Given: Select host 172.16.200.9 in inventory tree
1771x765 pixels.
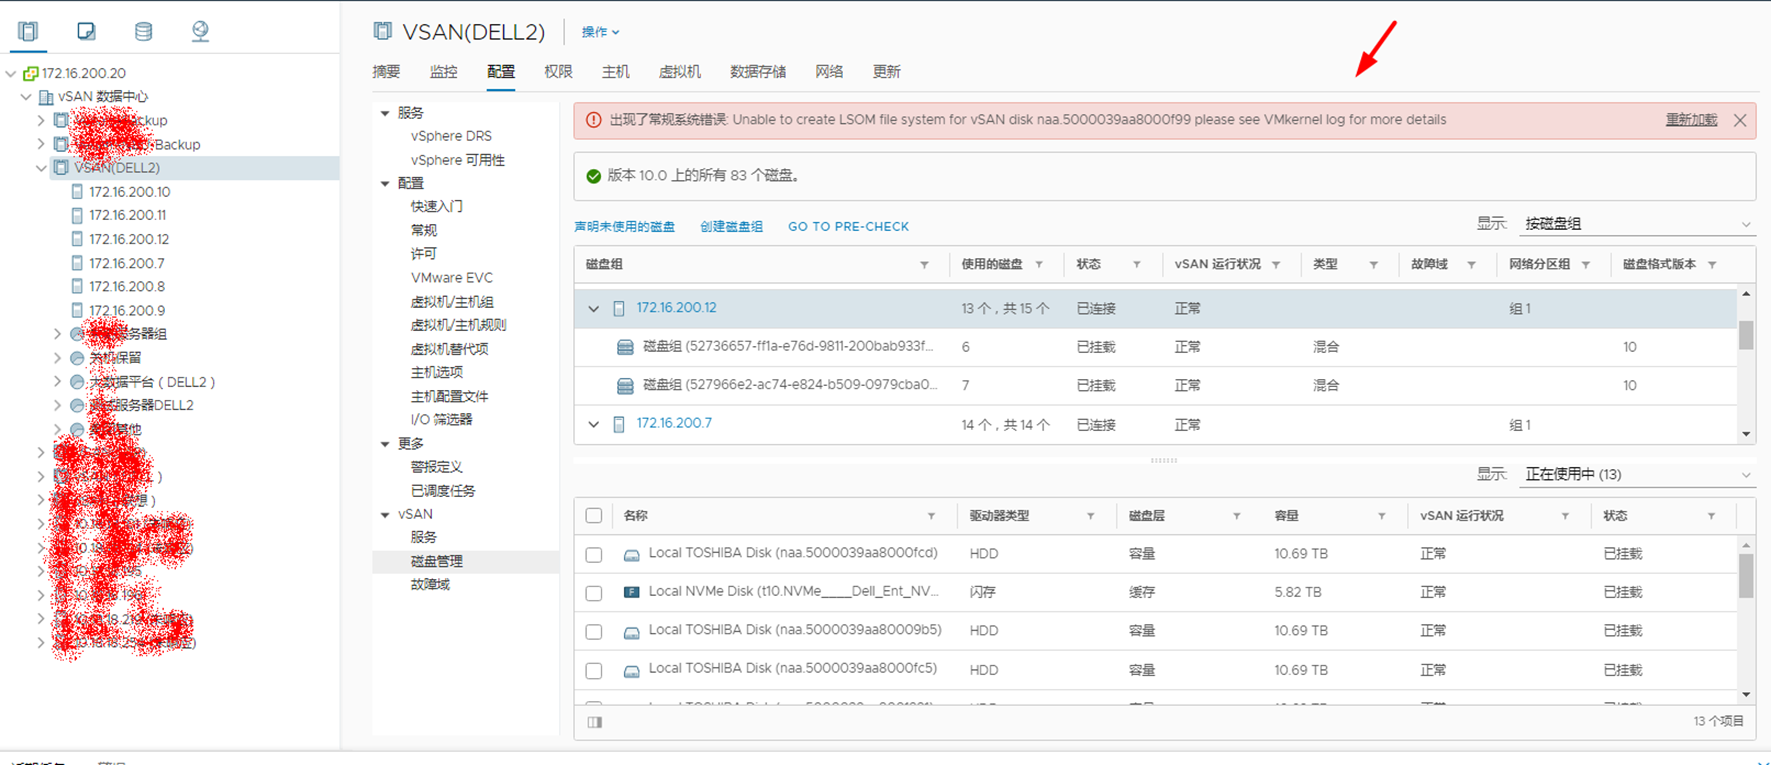Looking at the screenshot, I should click(127, 311).
